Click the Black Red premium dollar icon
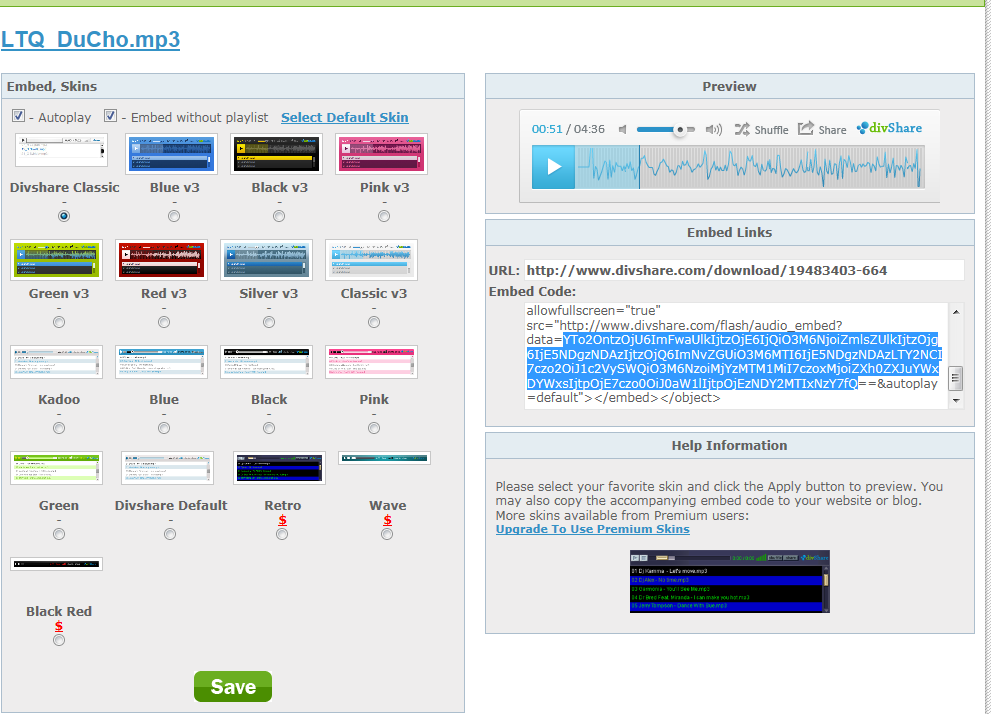Image resolution: width=991 pixels, height=714 pixels. pos(59,626)
